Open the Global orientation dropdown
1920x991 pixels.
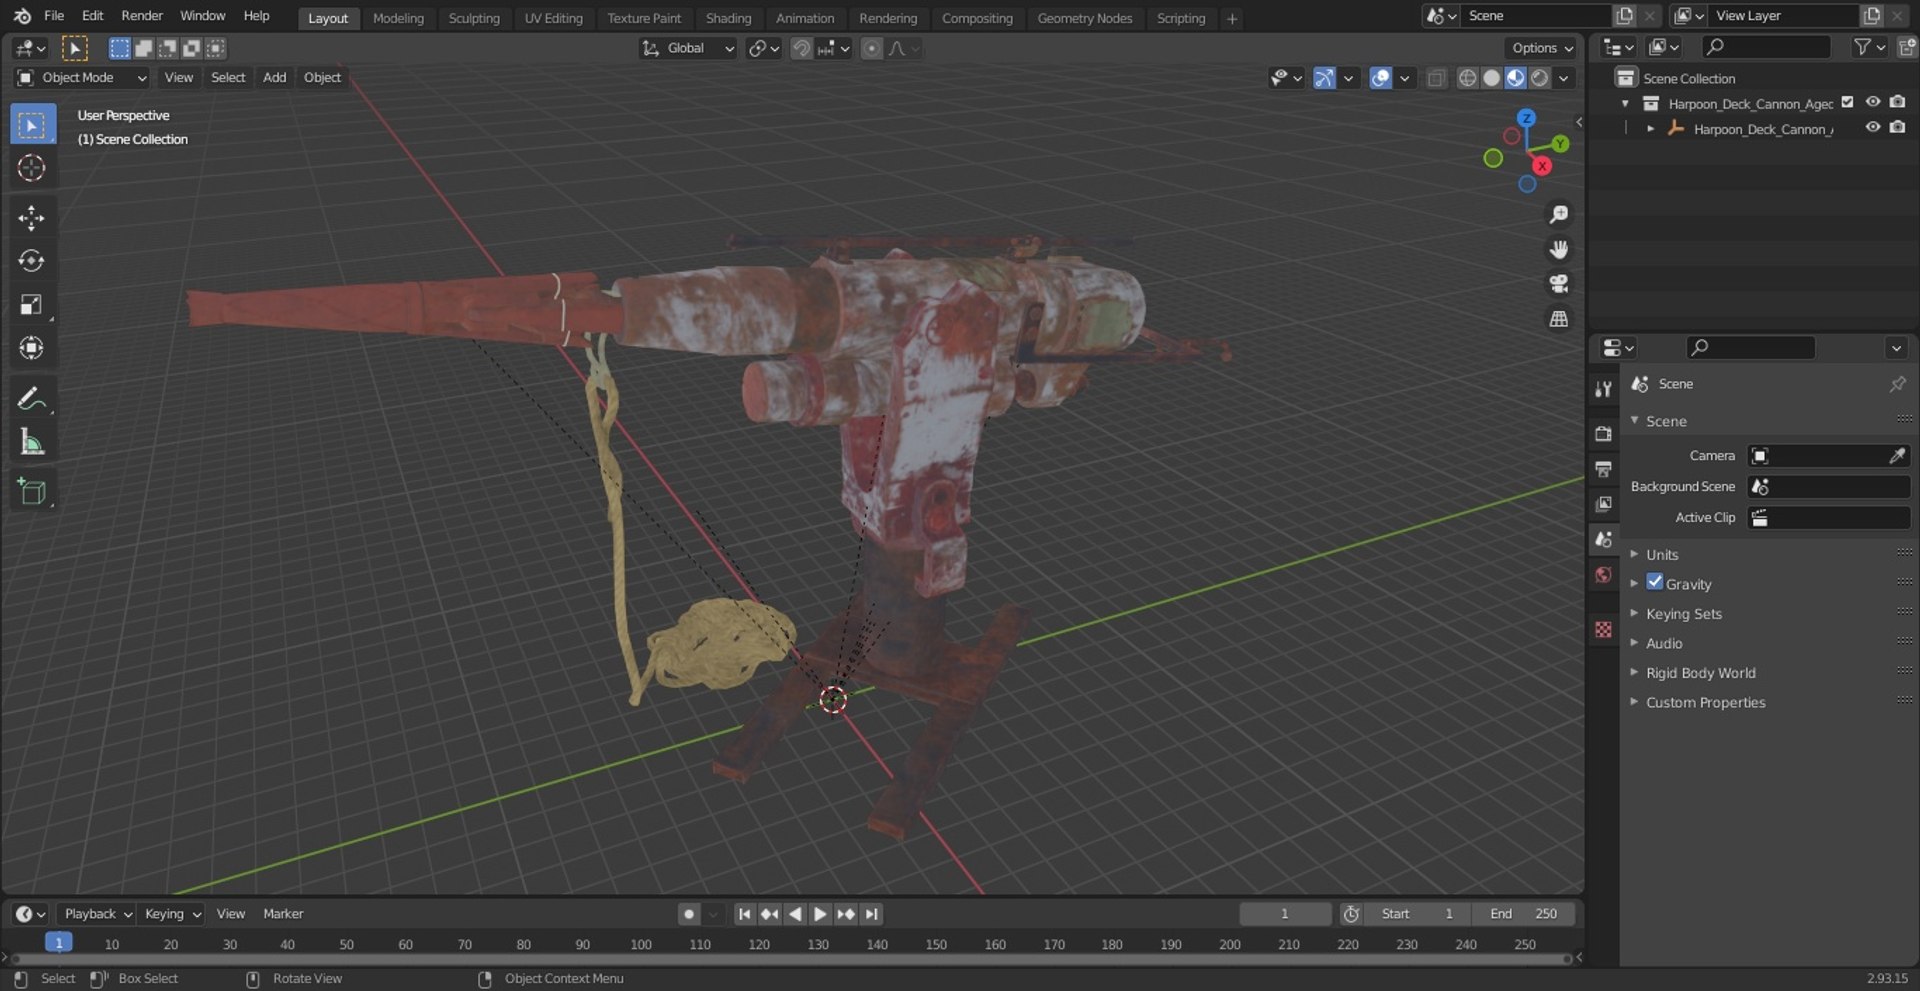[688, 48]
